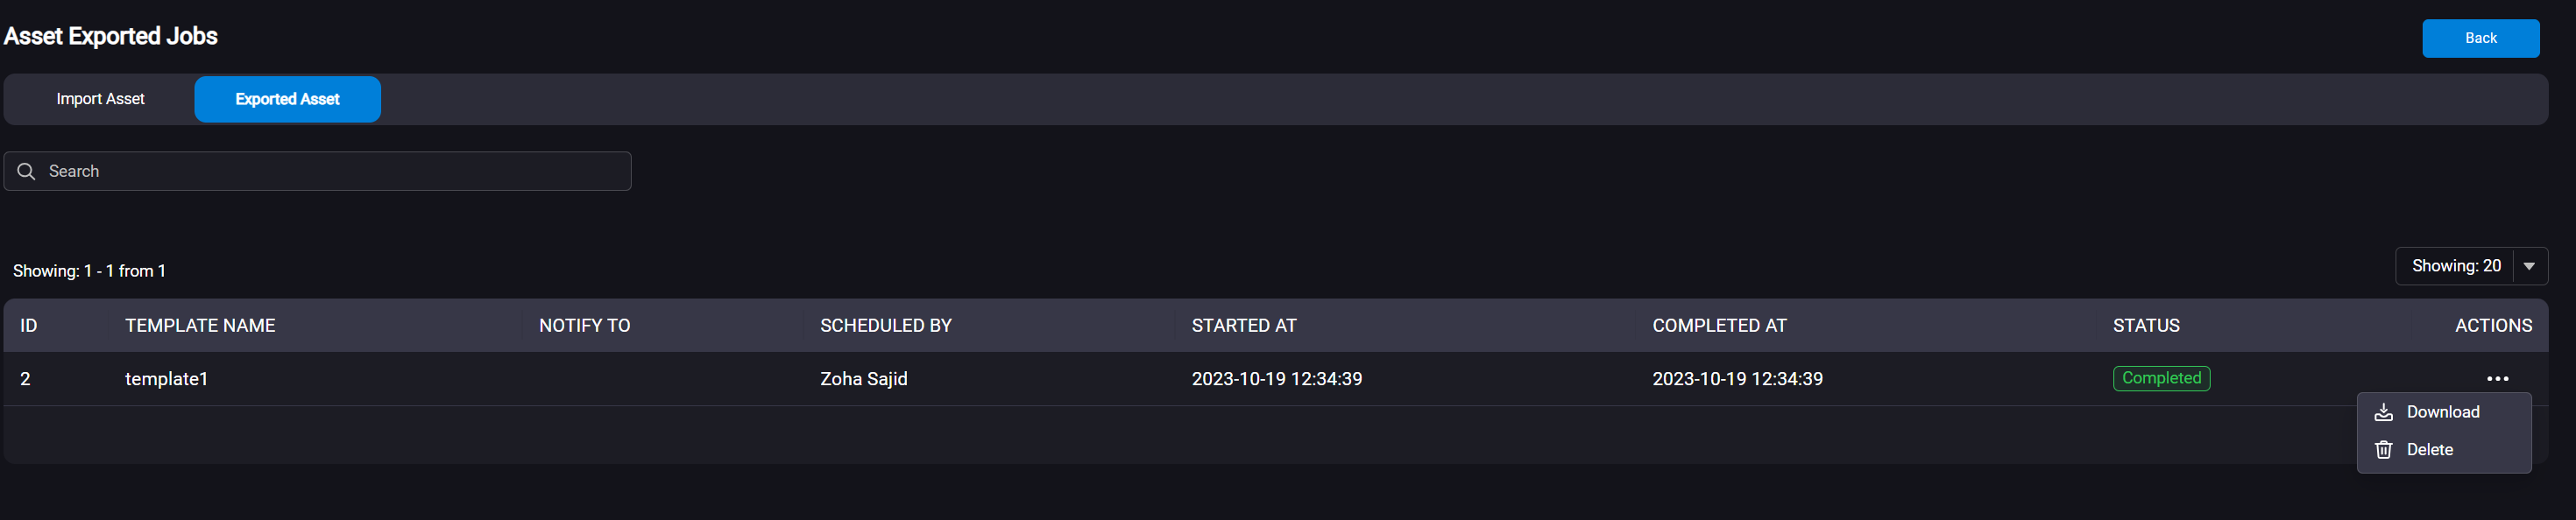Click the STARTED AT column header
Screen dimensions: 2576x520
coord(1244,326)
